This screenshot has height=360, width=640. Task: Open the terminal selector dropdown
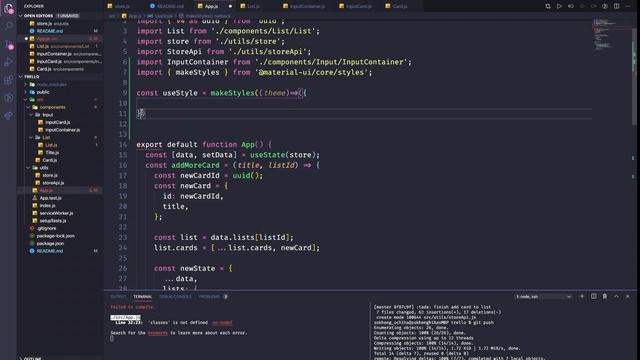pos(543,297)
